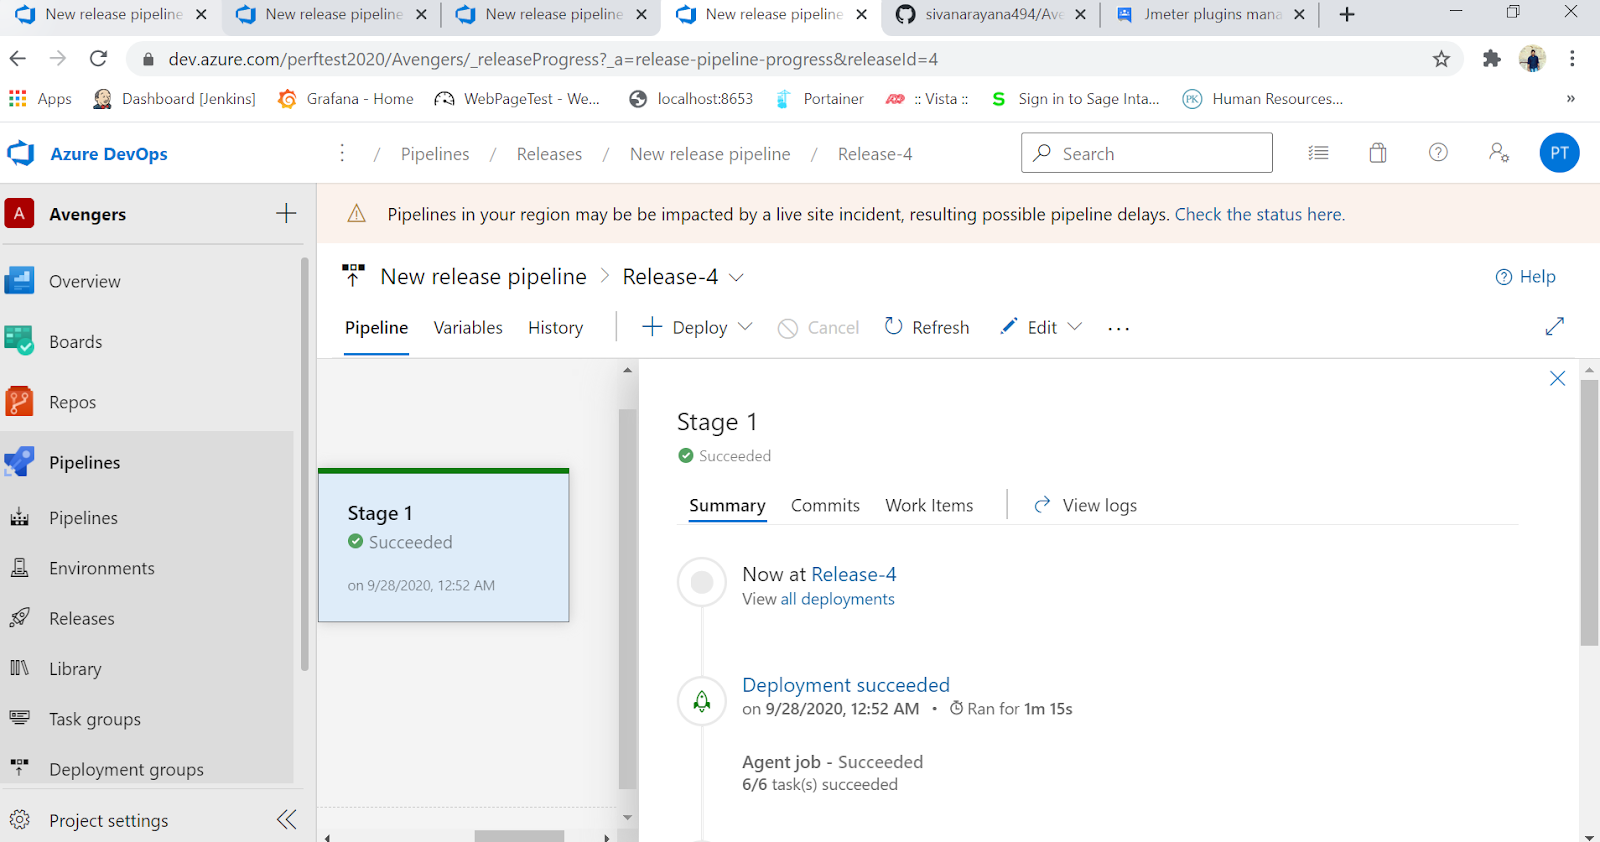Bookmark this page with star icon

1441,59
